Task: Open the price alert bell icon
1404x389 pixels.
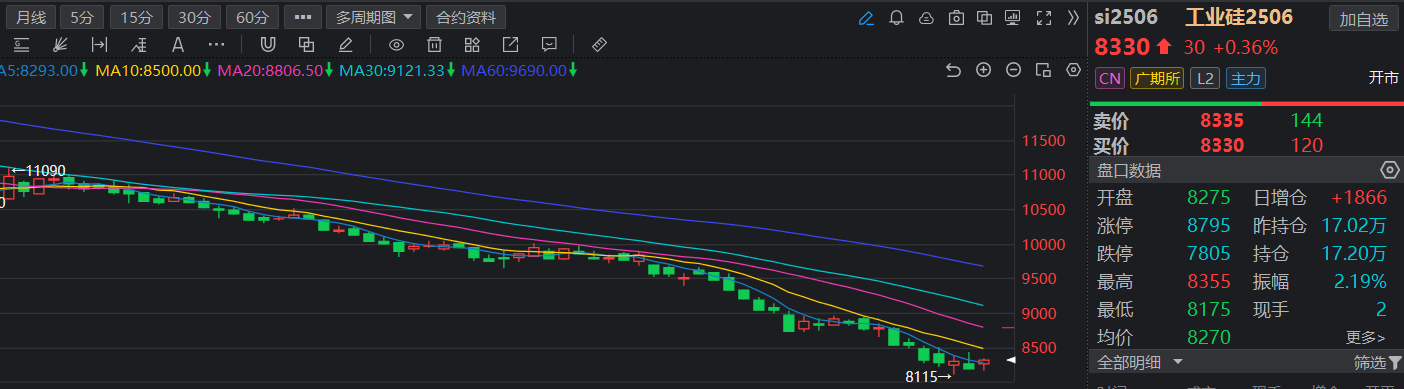Action: tap(896, 17)
